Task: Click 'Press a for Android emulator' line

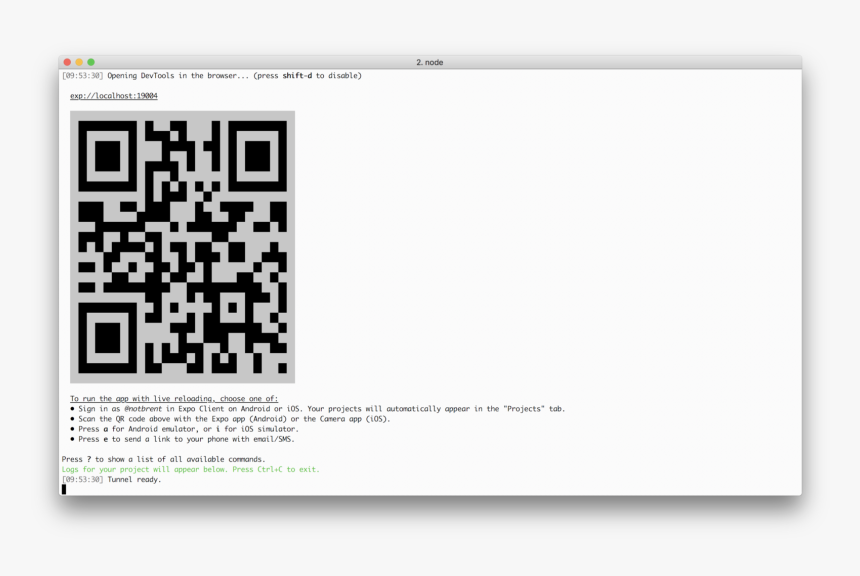Action: (184, 429)
